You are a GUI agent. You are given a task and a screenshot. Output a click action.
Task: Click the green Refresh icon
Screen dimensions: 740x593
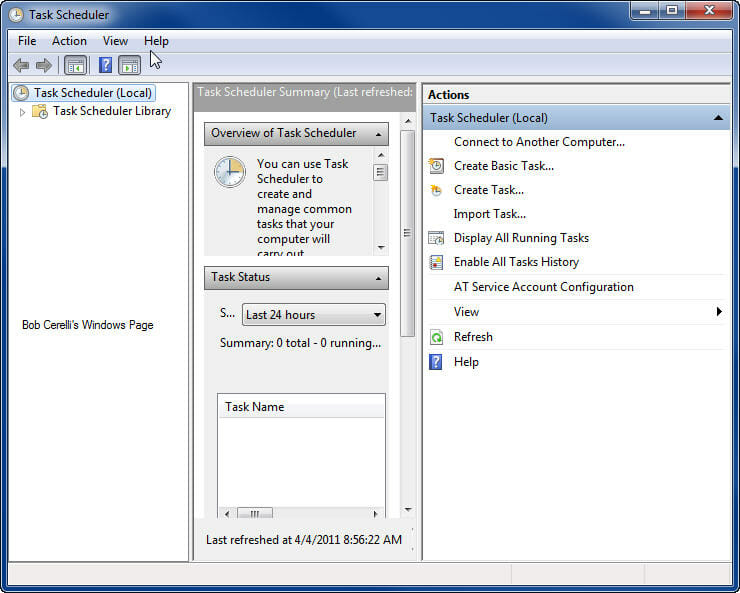(x=437, y=337)
